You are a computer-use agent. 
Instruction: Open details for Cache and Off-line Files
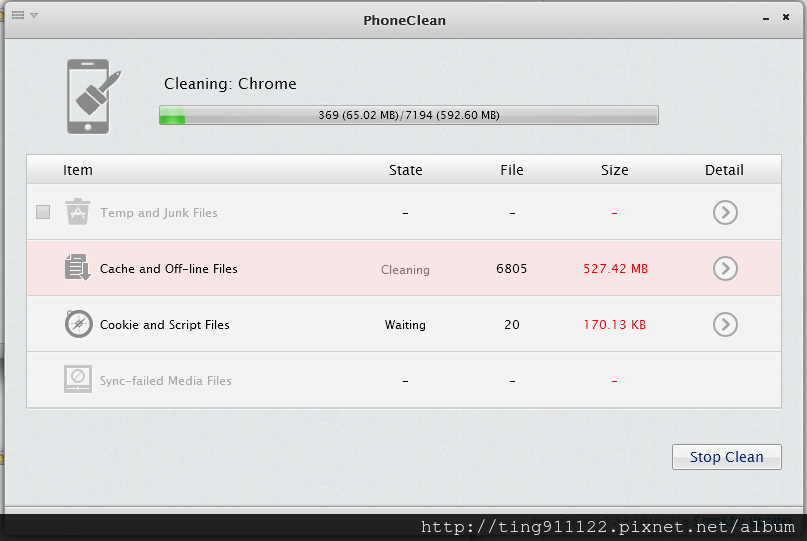pos(725,268)
